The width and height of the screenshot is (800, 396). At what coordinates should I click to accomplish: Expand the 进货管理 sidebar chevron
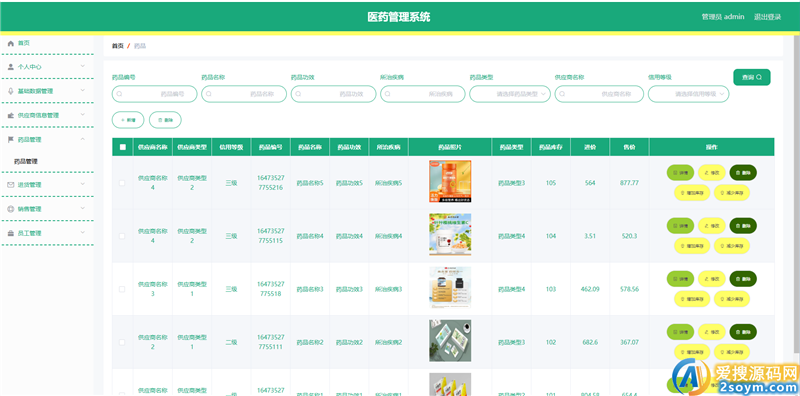click(83, 184)
